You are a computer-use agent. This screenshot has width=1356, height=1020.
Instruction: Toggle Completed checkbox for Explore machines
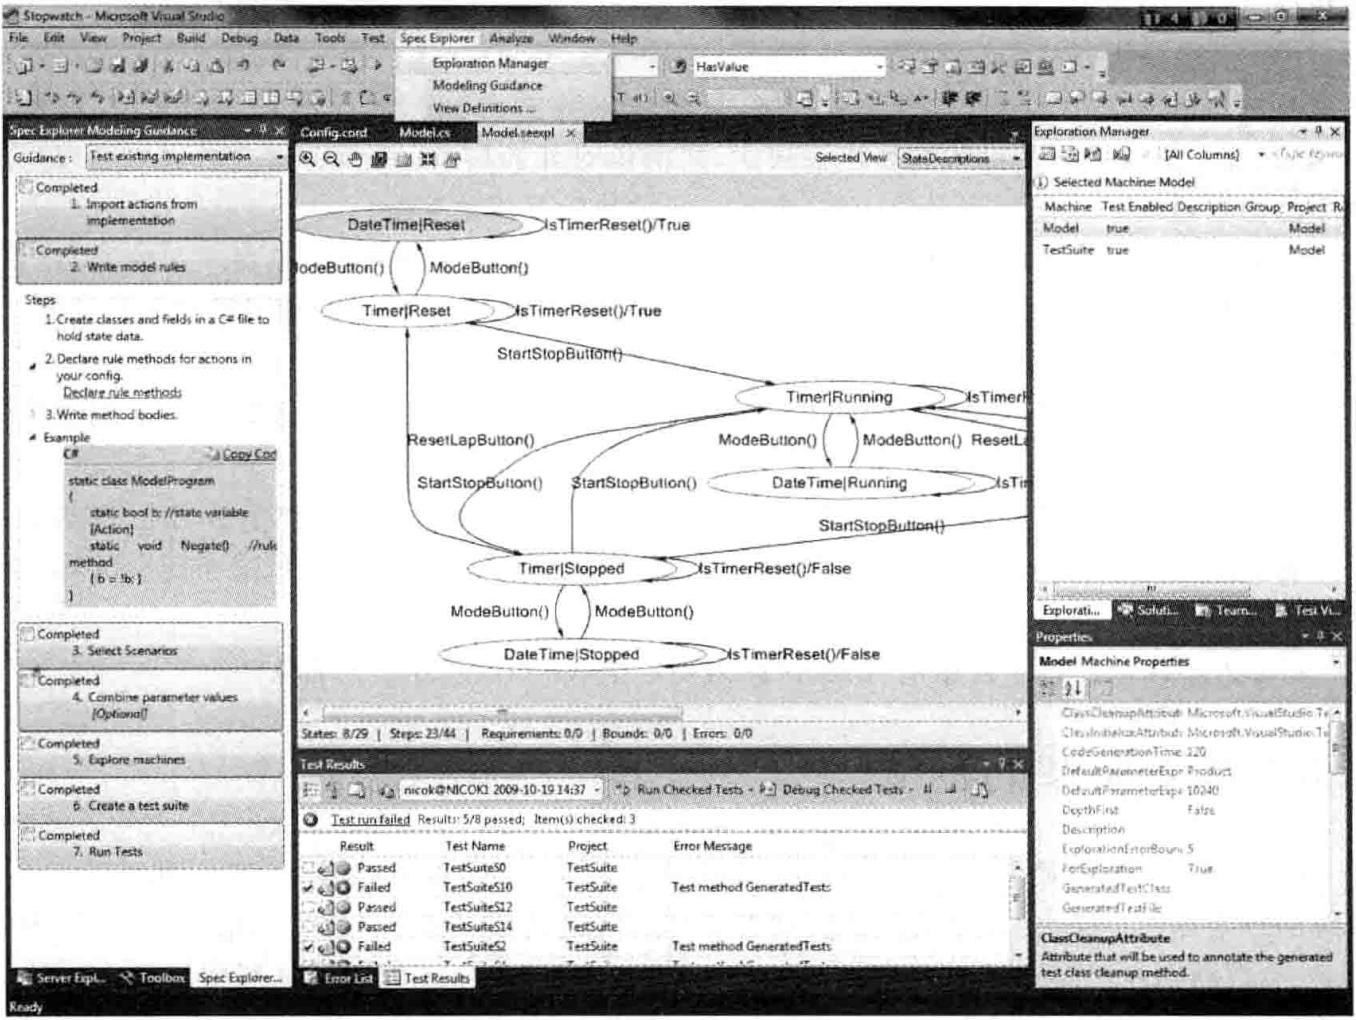29,743
